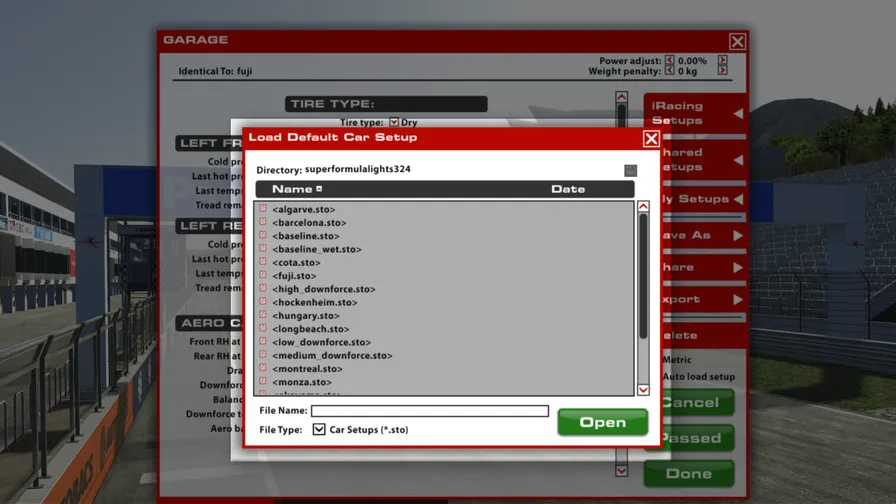Click the small gray directory icon

click(630, 170)
